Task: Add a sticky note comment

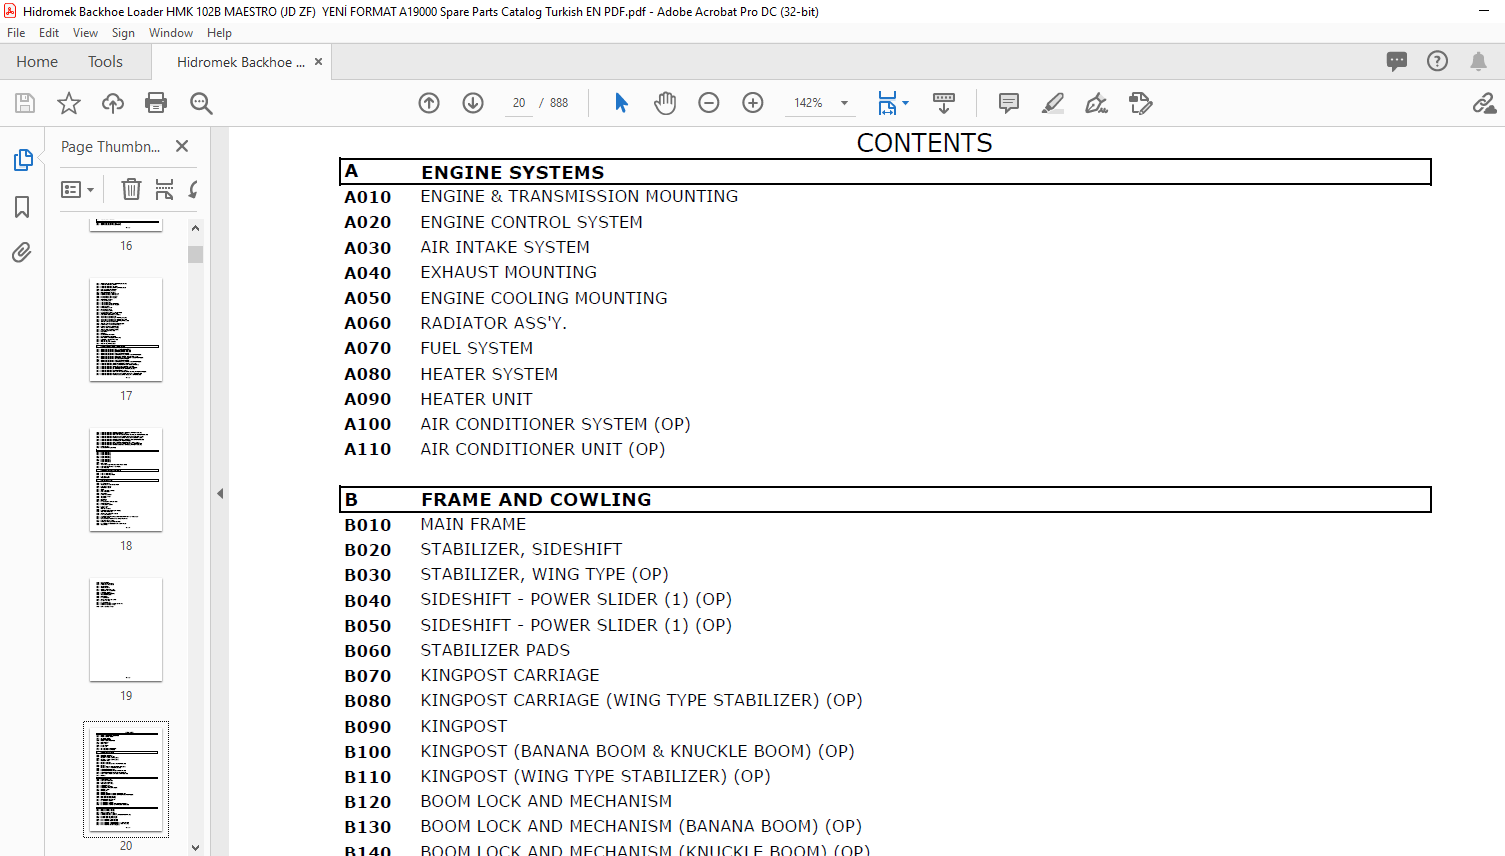Action: (x=1009, y=103)
